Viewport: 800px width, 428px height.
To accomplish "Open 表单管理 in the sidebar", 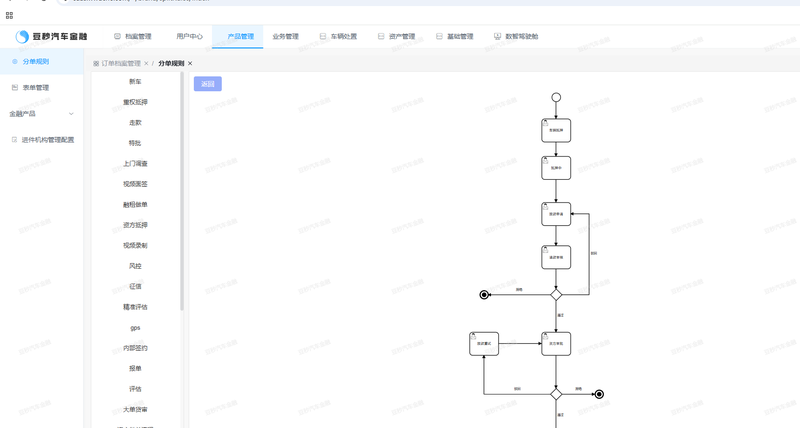I will [x=35, y=88].
